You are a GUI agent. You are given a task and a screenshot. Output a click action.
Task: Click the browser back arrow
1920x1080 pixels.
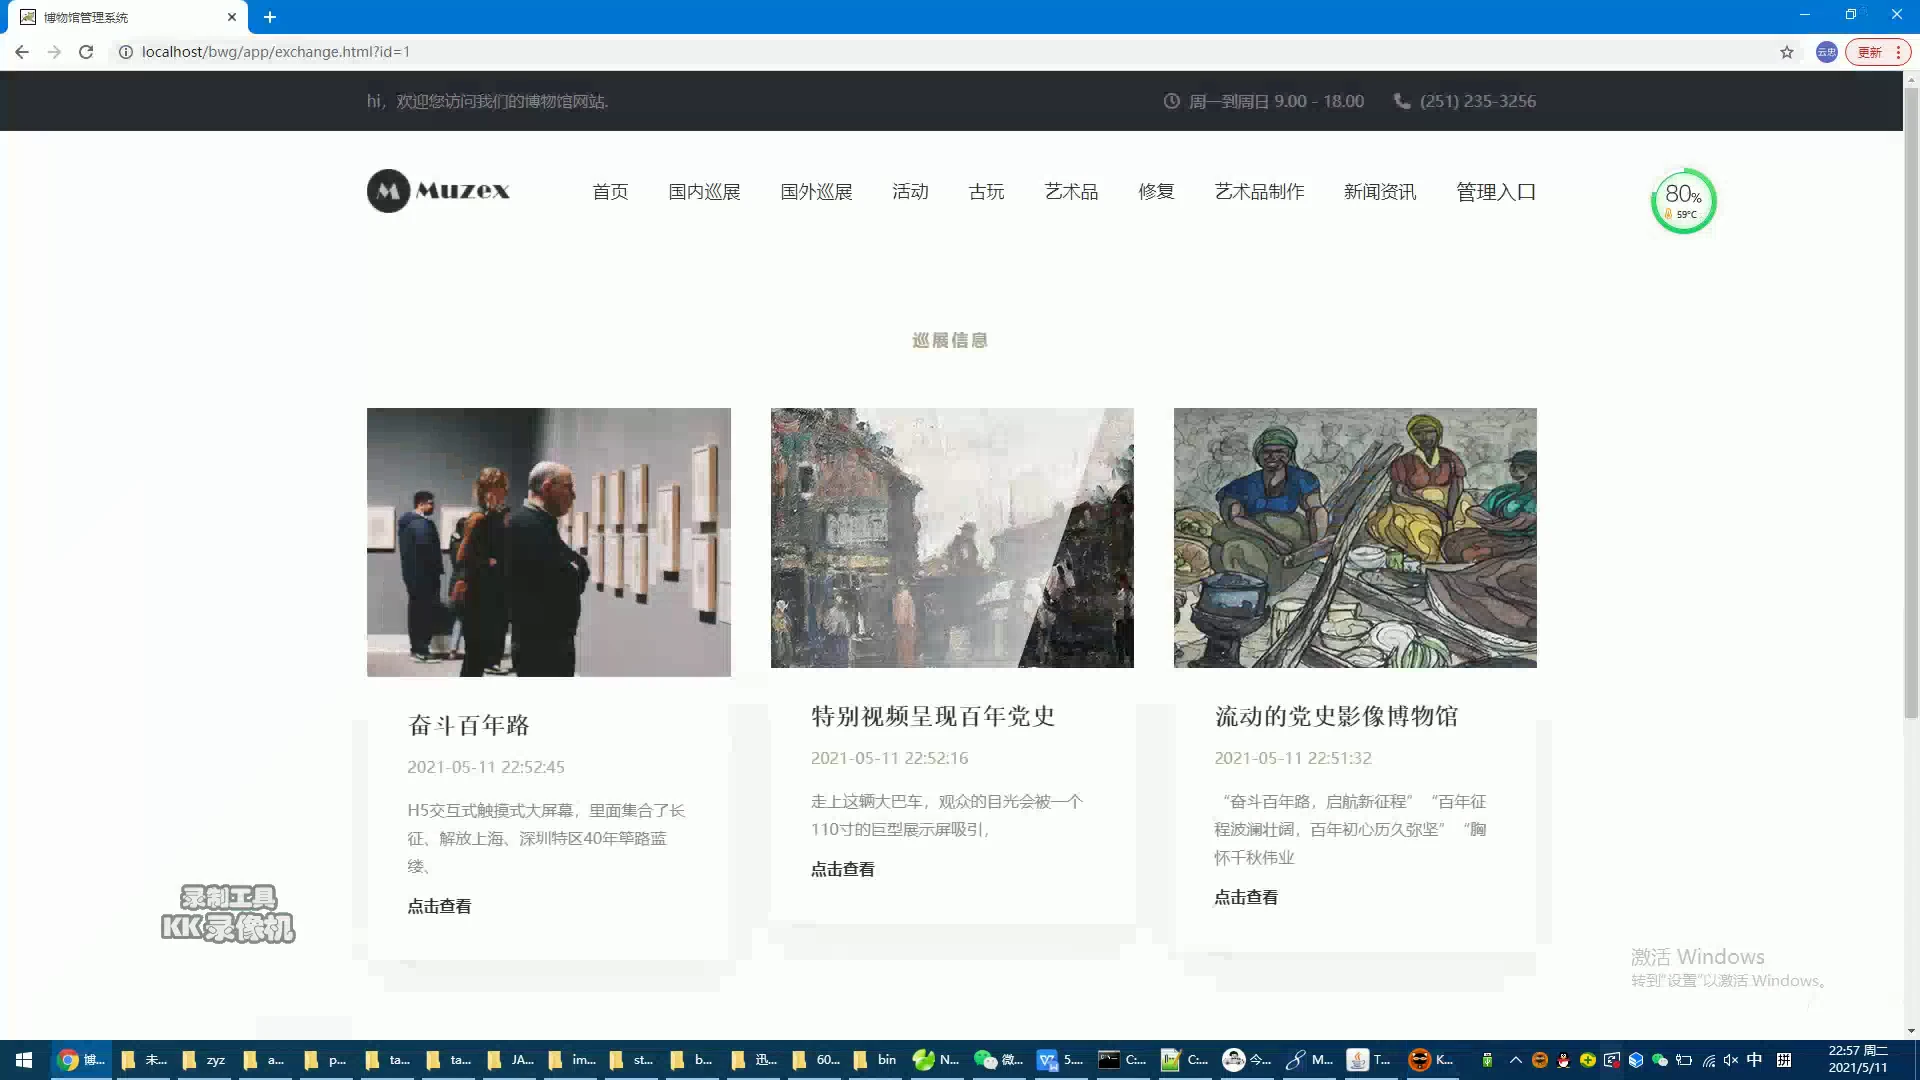point(22,52)
